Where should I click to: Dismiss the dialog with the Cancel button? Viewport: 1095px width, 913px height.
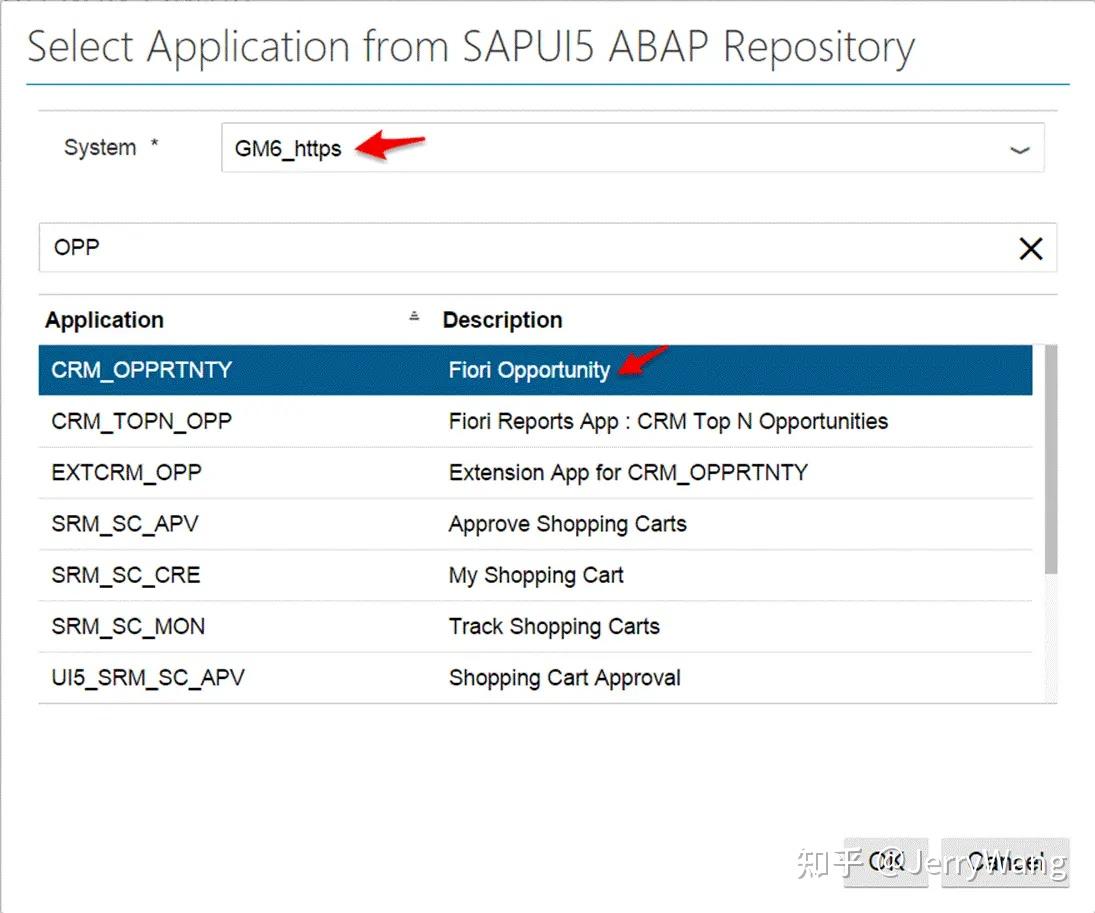[x=1005, y=861]
